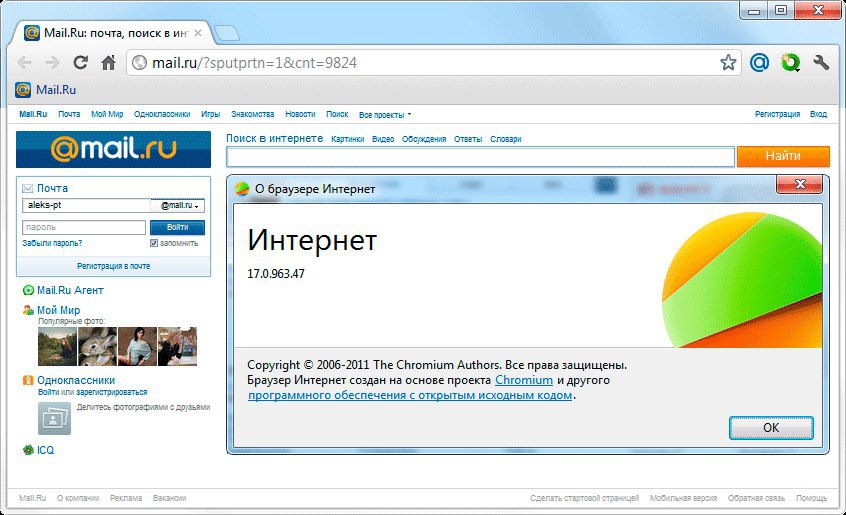This screenshot has width=846, height=515.
Task: Open the blue @ Mail.Ru toolbar extension
Action: pyautogui.click(x=759, y=63)
